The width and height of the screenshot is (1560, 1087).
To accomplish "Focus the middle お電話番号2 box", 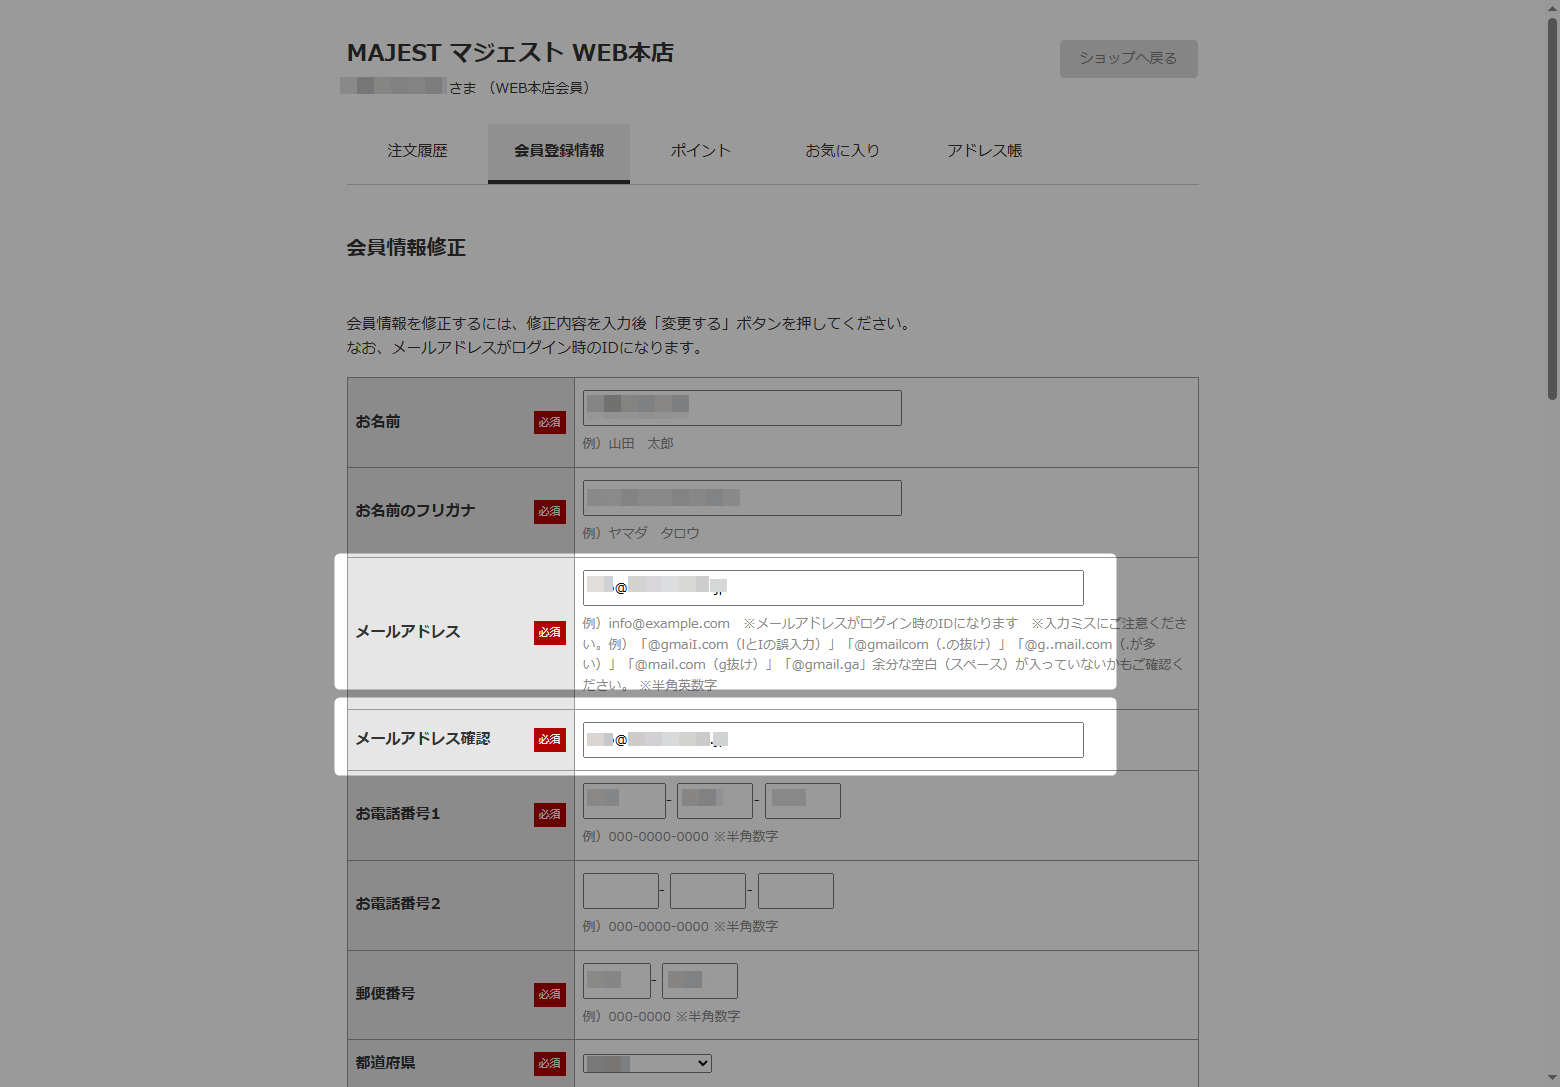I will [708, 891].
